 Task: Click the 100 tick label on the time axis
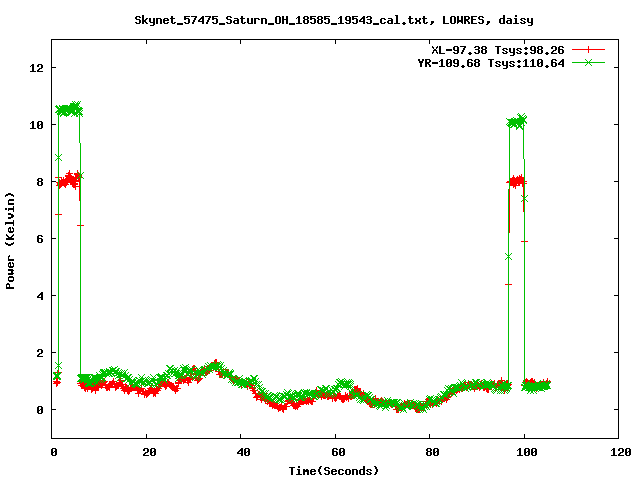coord(524,451)
